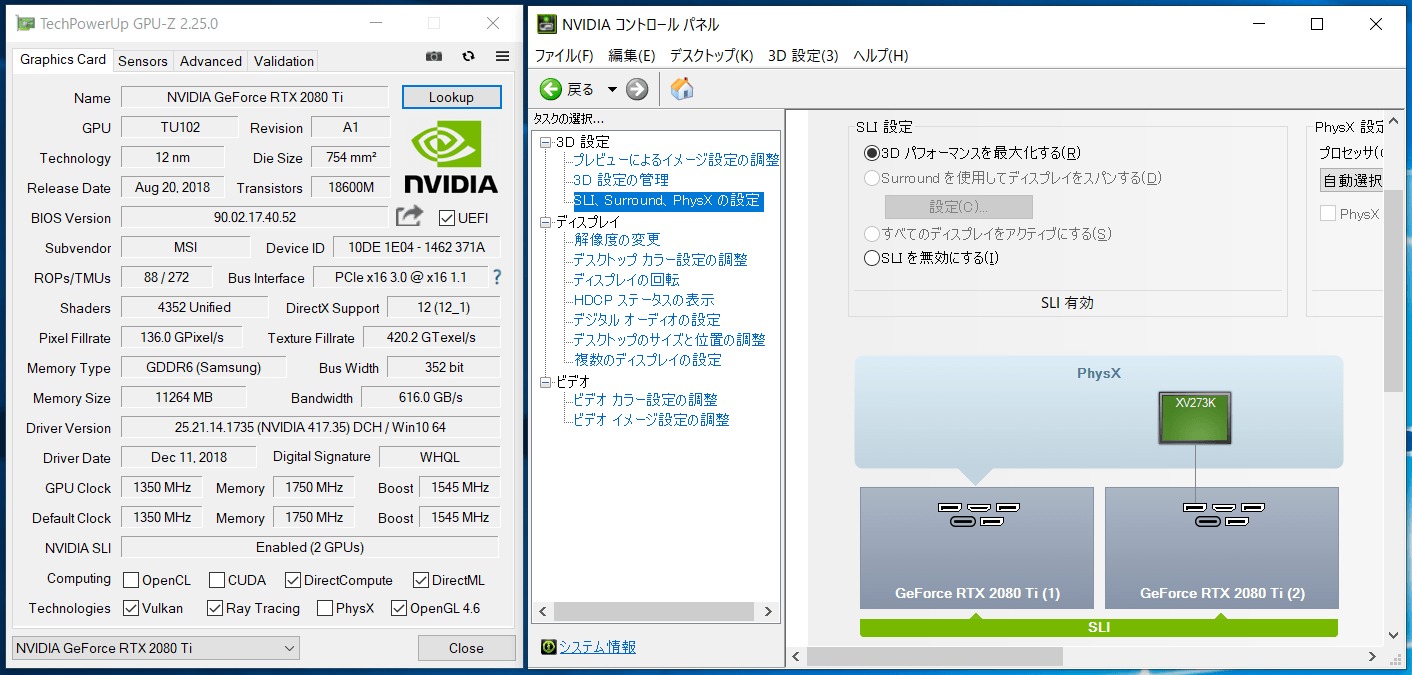Select ディスプレイの回転 tree item

pos(626,280)
